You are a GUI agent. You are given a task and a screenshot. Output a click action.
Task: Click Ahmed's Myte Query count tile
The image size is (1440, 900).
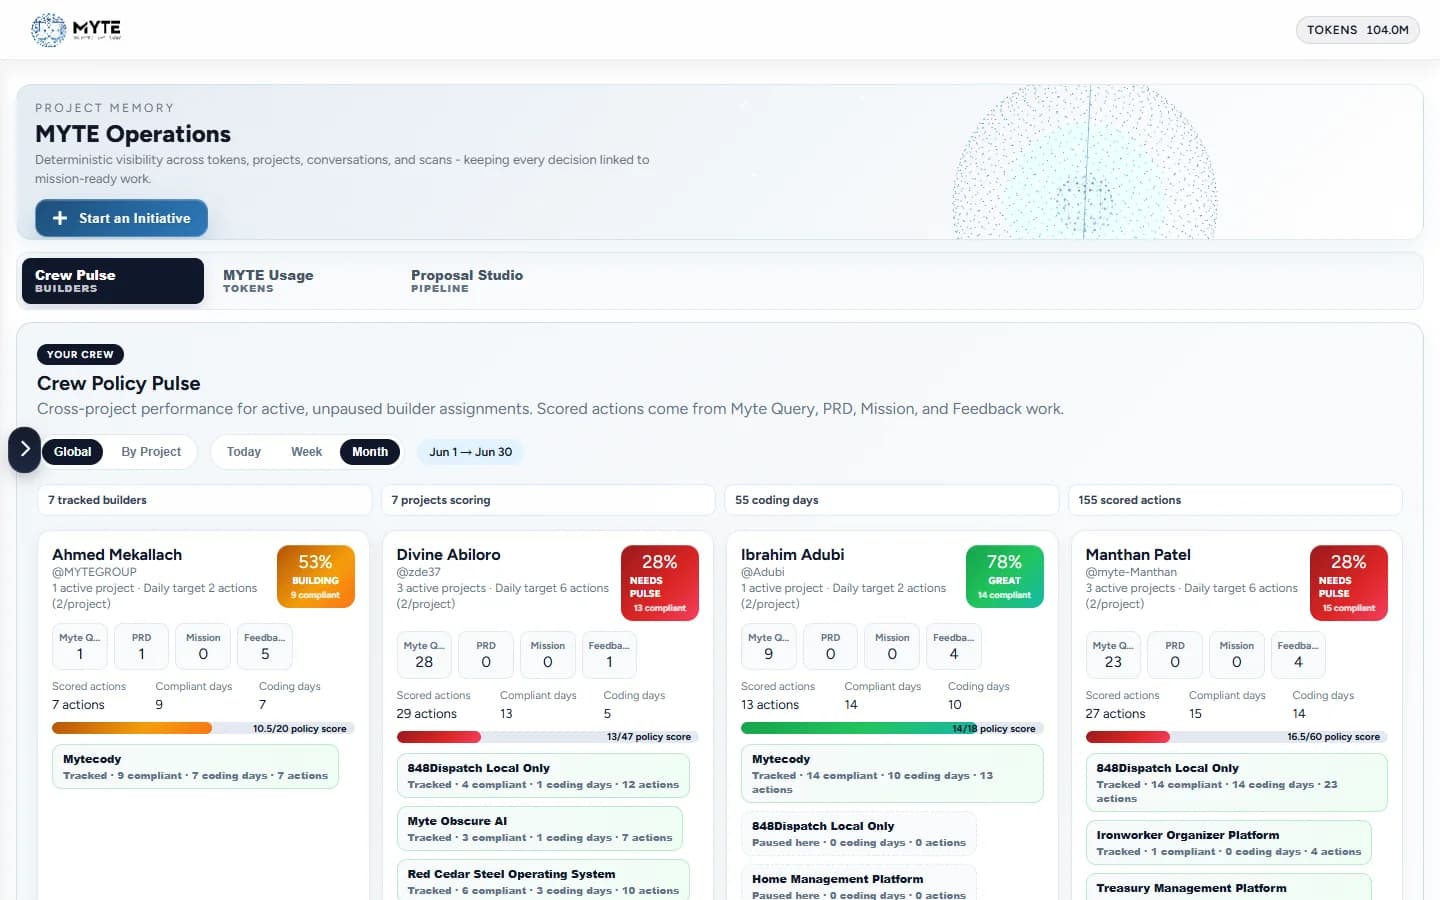click(x=80, y=646)
